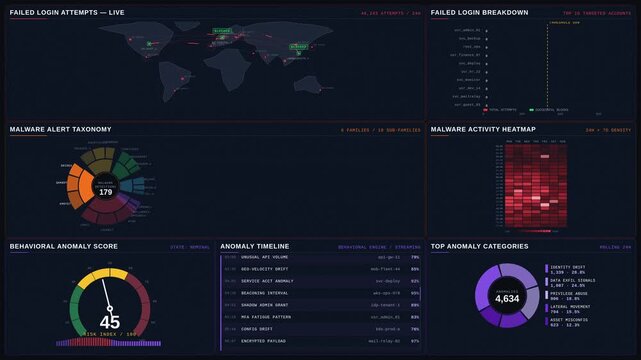Click the green blocked tag over East Asia
Screen dimensions: 641x360
[298, 47]
